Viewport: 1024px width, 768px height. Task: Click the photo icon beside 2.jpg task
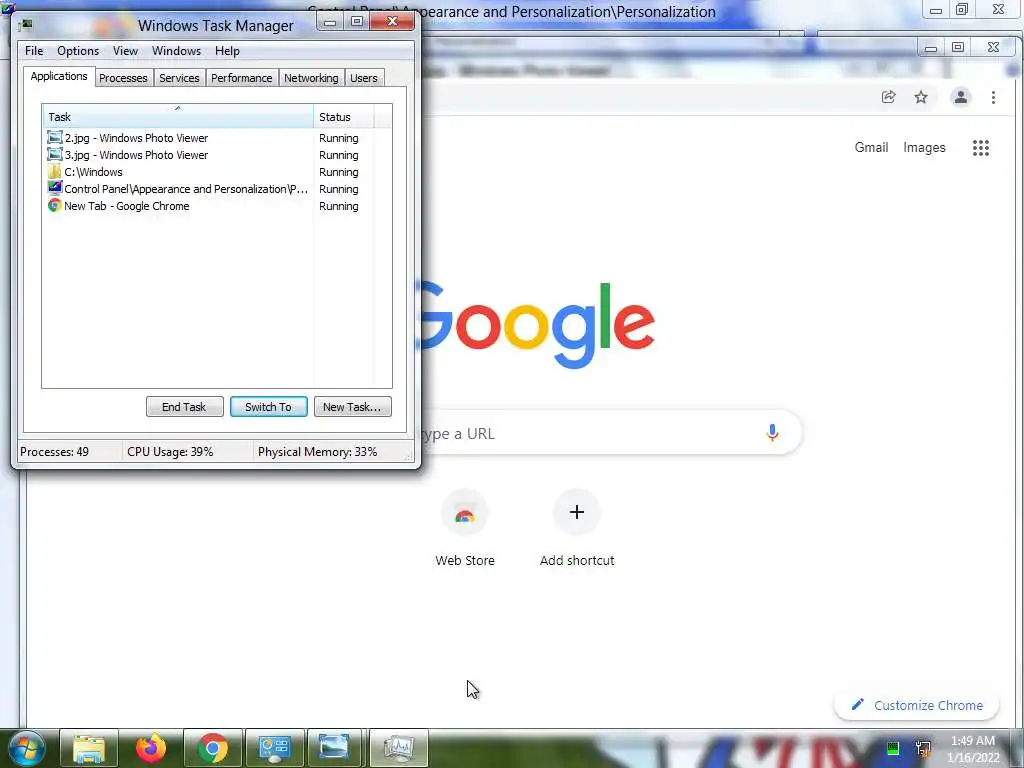pyautogui.click(x=55, y=138)
